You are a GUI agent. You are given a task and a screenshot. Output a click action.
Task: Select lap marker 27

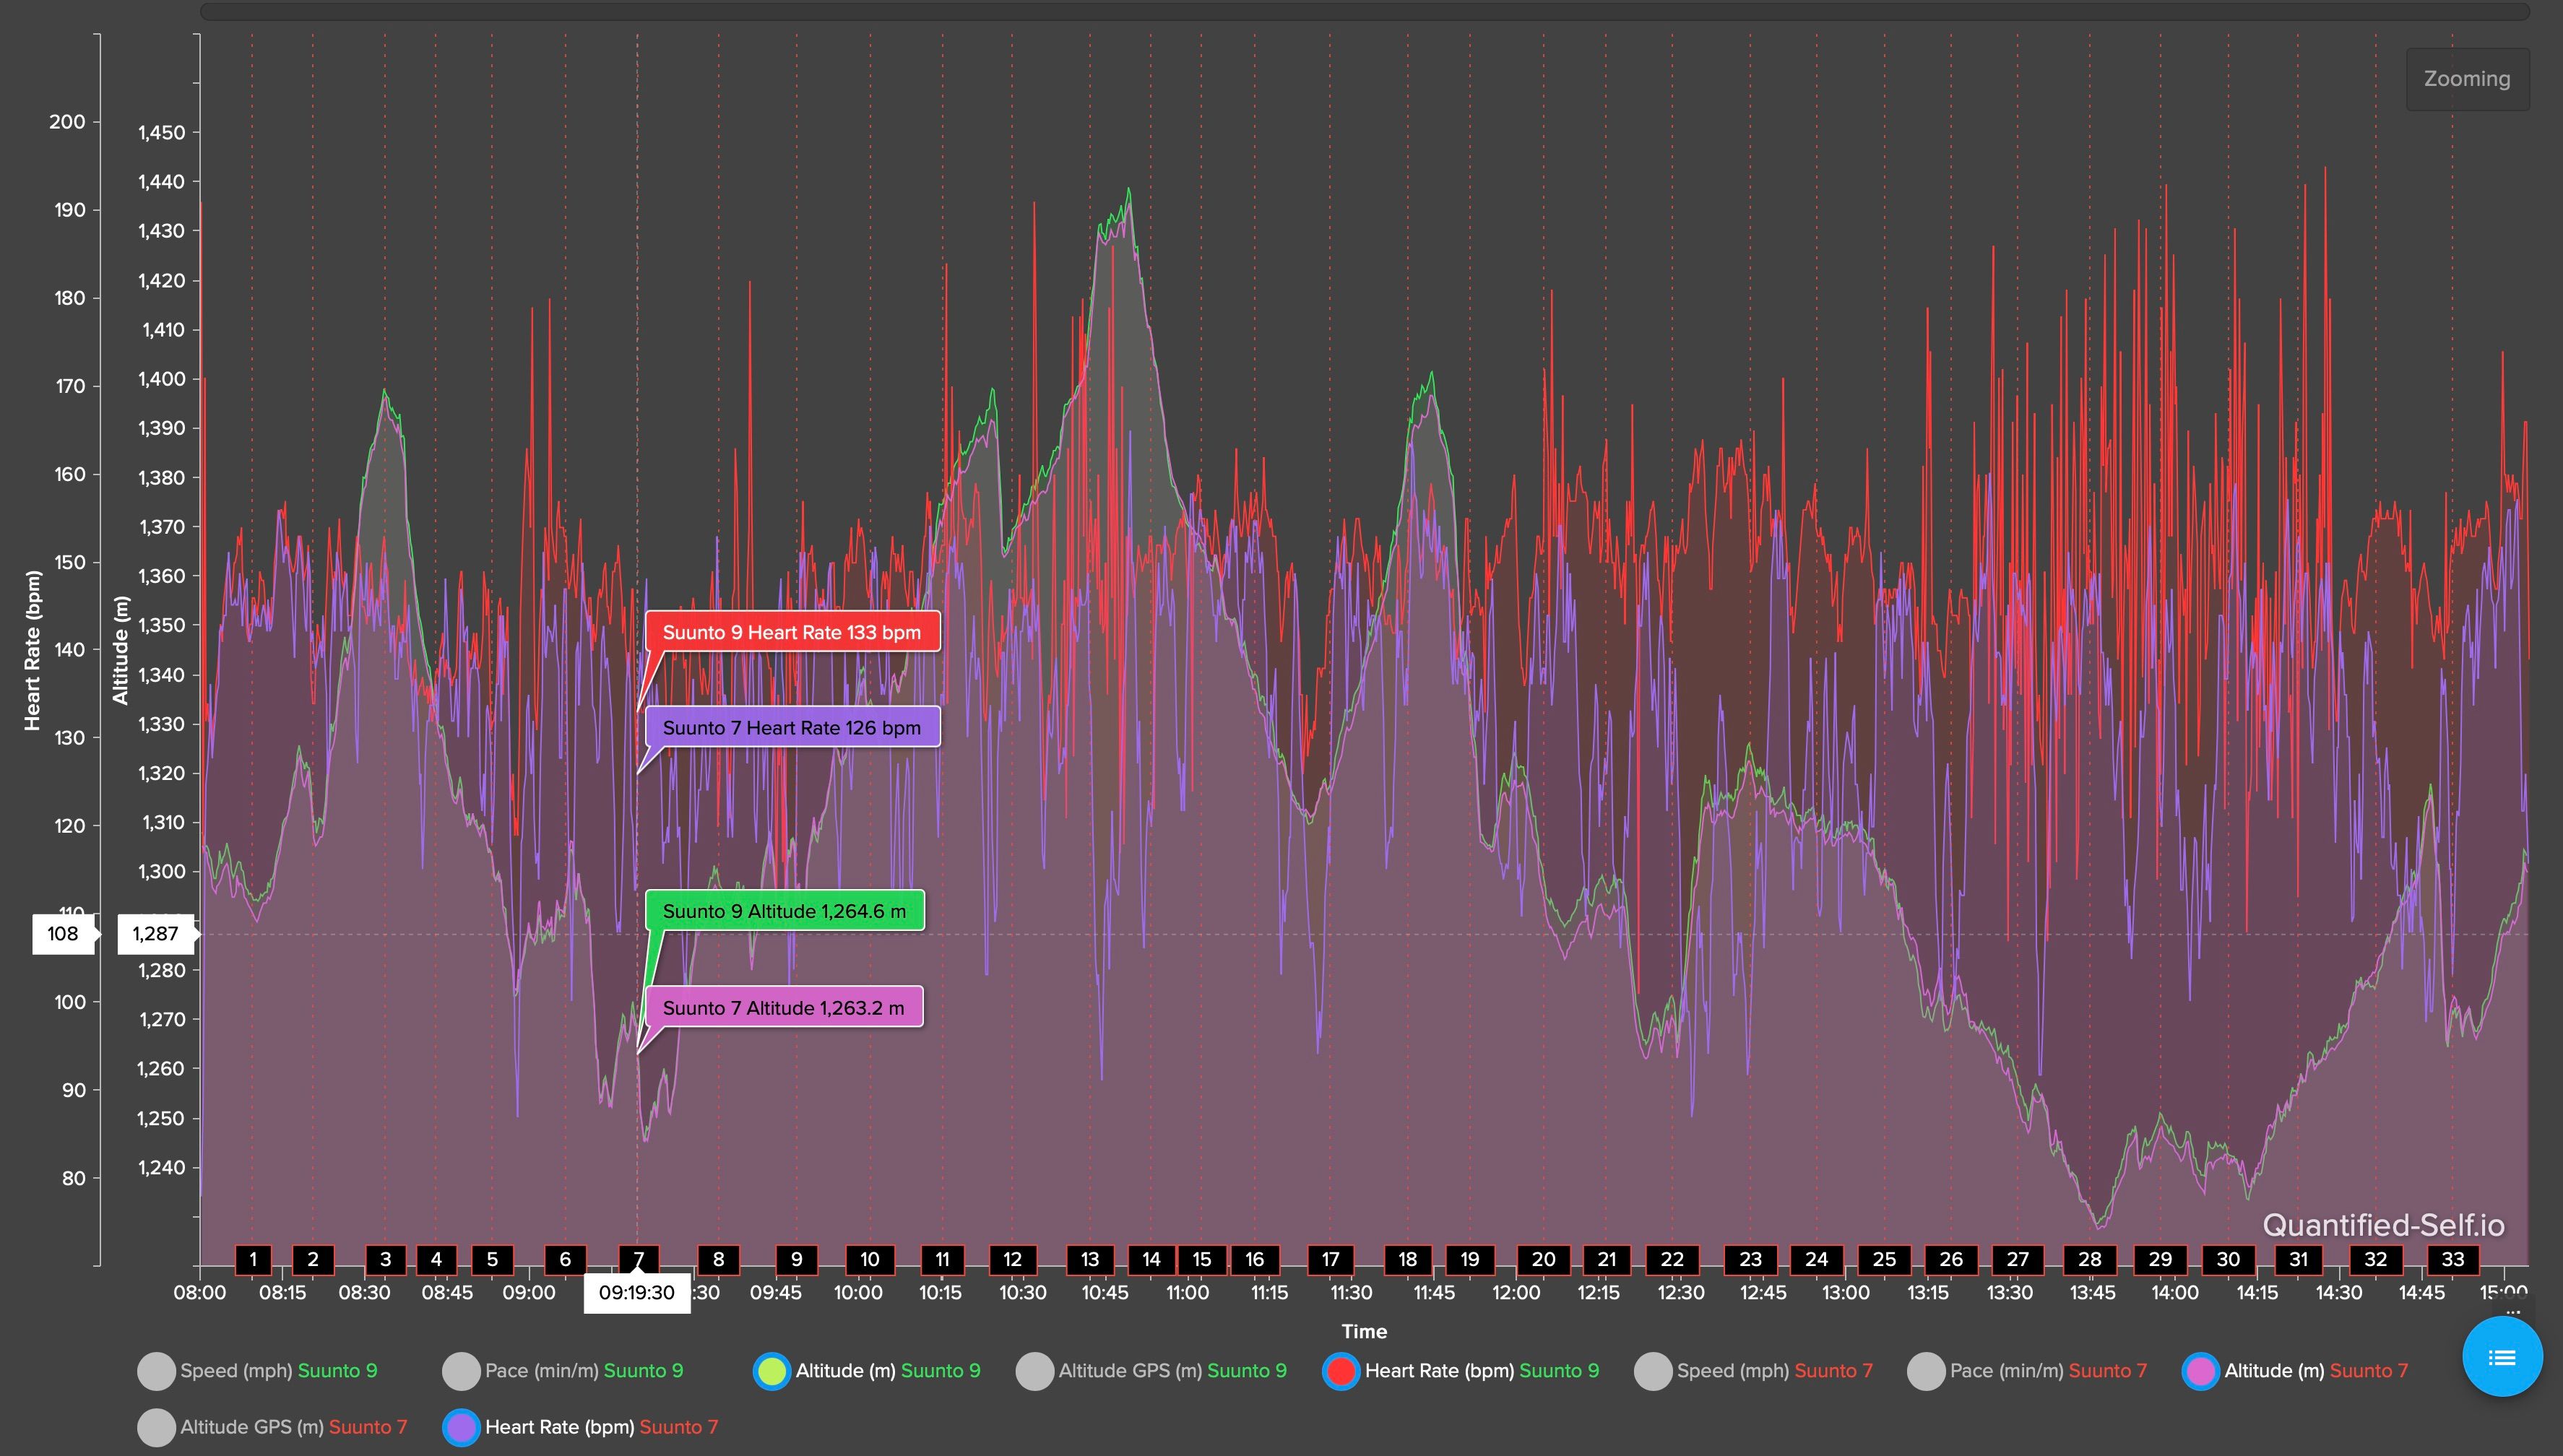2018,1260
